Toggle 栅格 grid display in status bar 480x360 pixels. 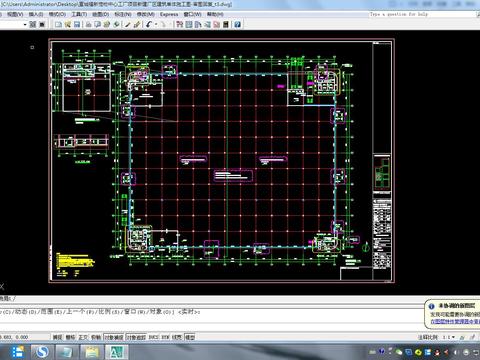tap(70, 337)
